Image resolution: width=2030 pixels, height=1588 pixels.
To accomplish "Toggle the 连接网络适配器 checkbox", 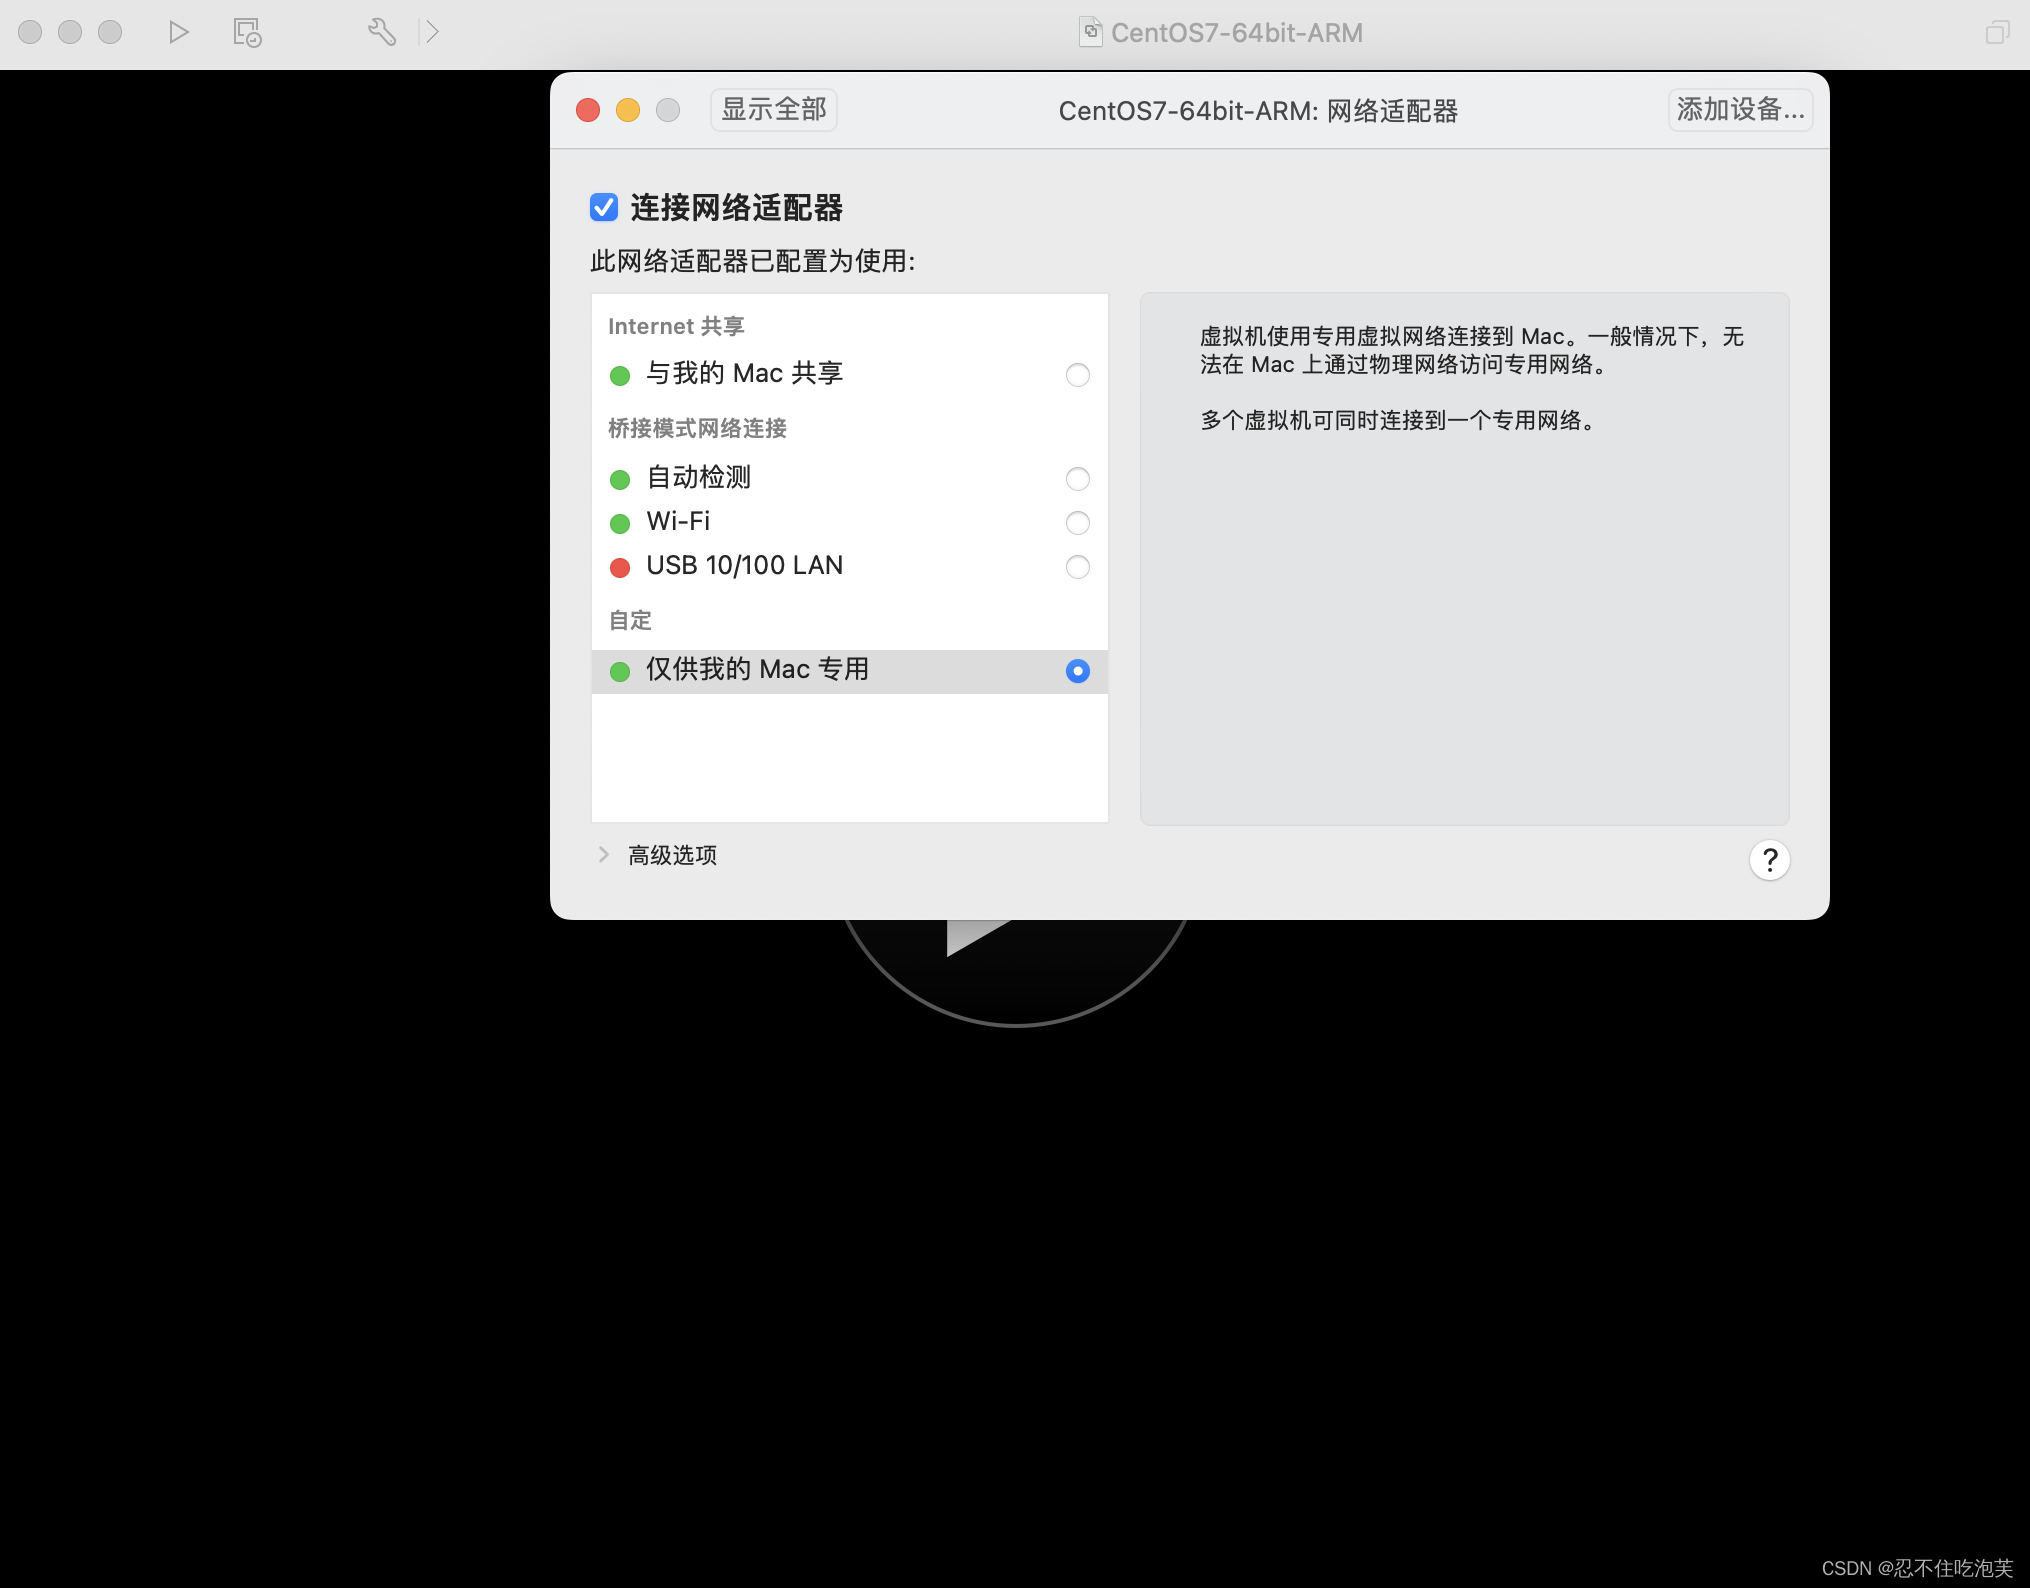I will pyautogui.click(x=604, y=207).
